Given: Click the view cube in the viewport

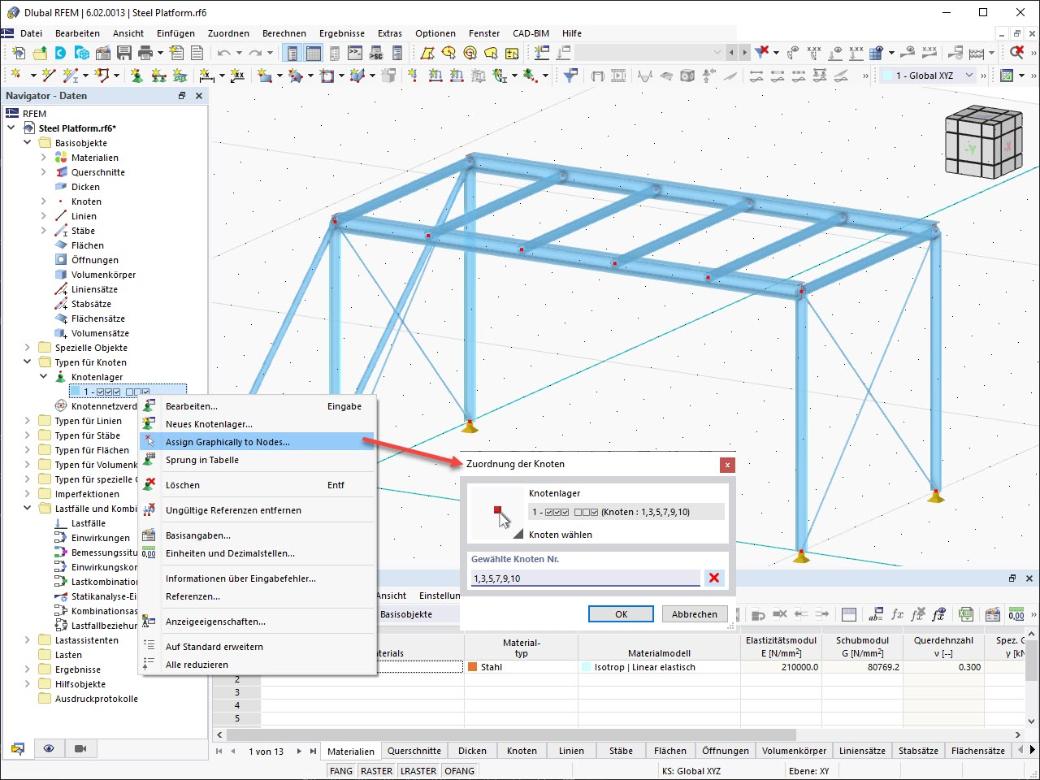Looking at the screenshot, I should coord(984,141).
